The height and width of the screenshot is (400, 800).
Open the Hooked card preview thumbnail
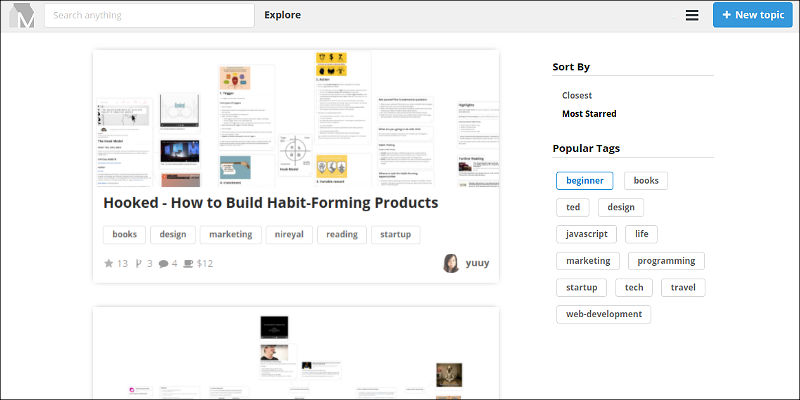coord(296,119)
